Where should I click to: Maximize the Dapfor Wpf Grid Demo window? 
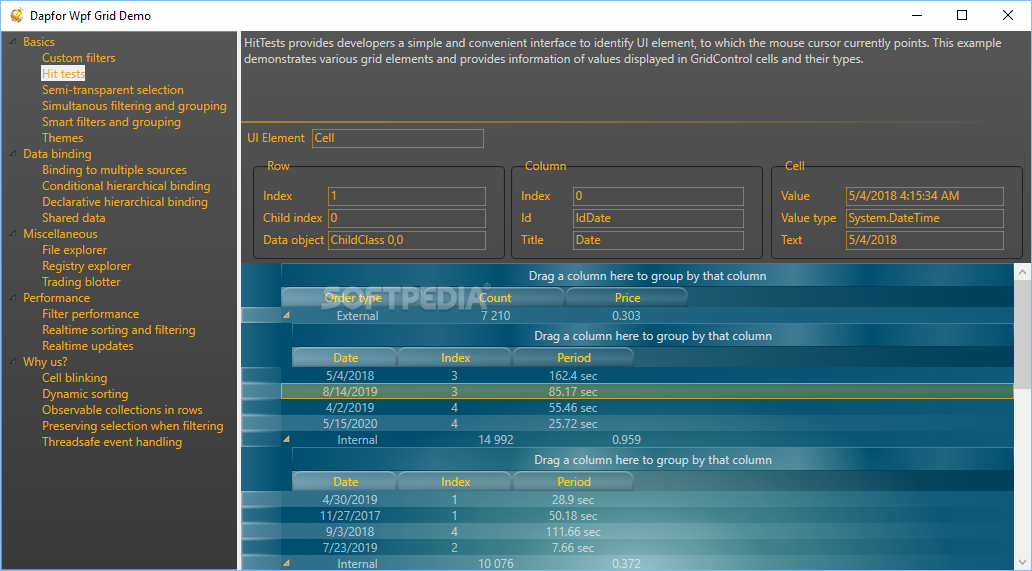(962, 15)
